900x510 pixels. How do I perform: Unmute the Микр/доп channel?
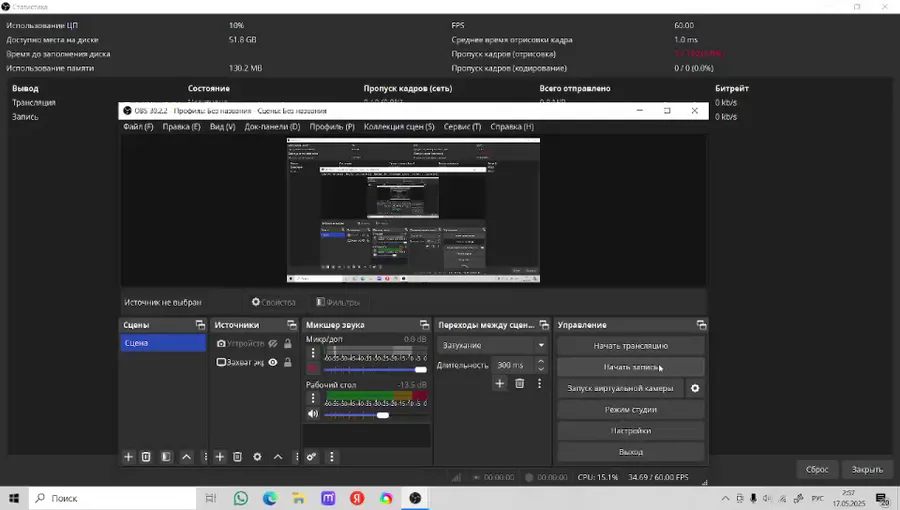(312, 369)
